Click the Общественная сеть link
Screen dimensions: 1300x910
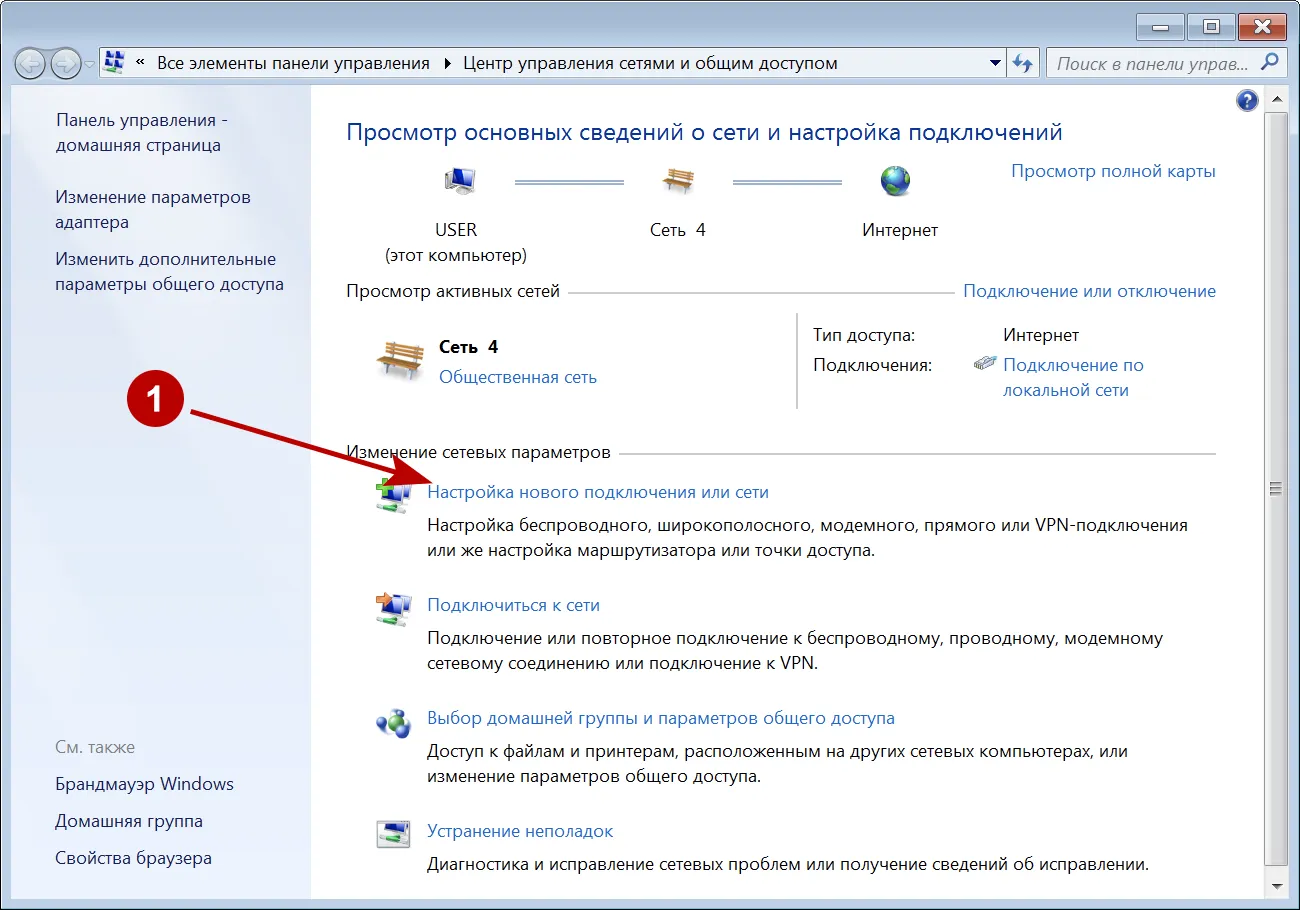click(517, 377)
